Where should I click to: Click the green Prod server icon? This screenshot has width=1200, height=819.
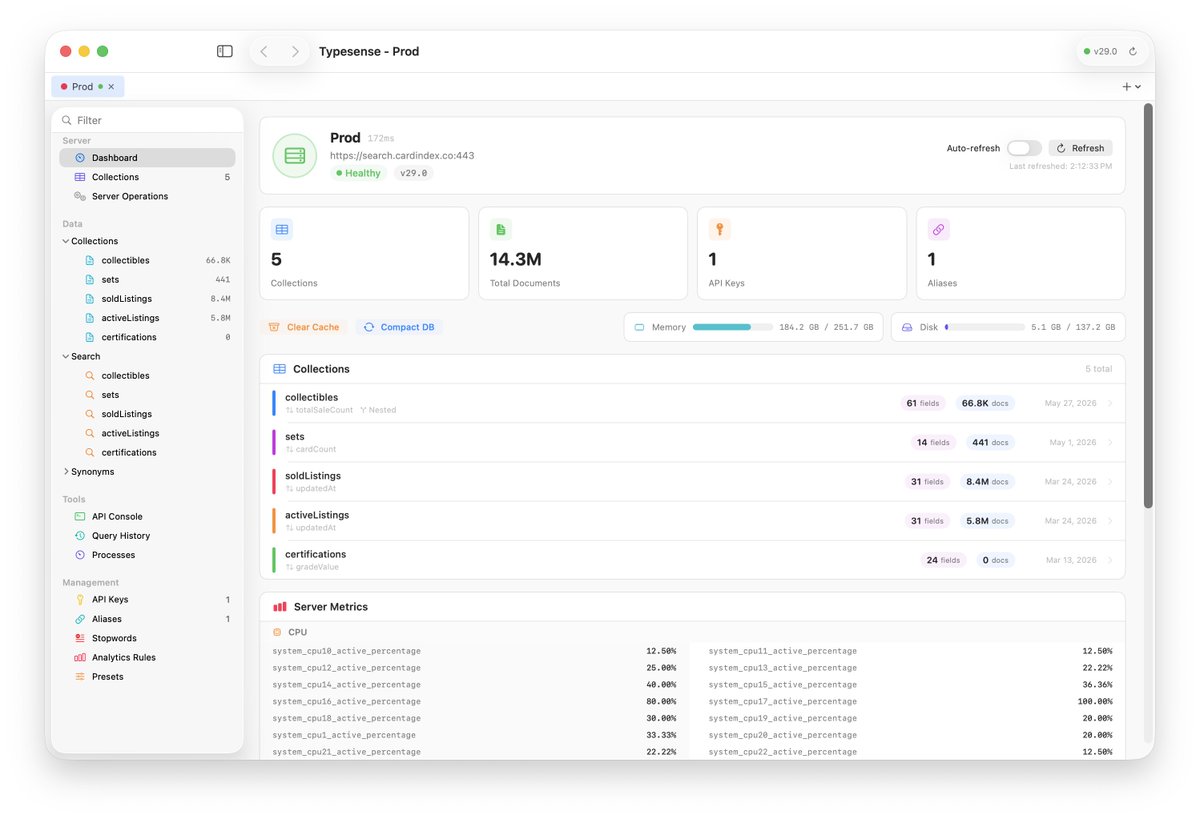(294, 156)
